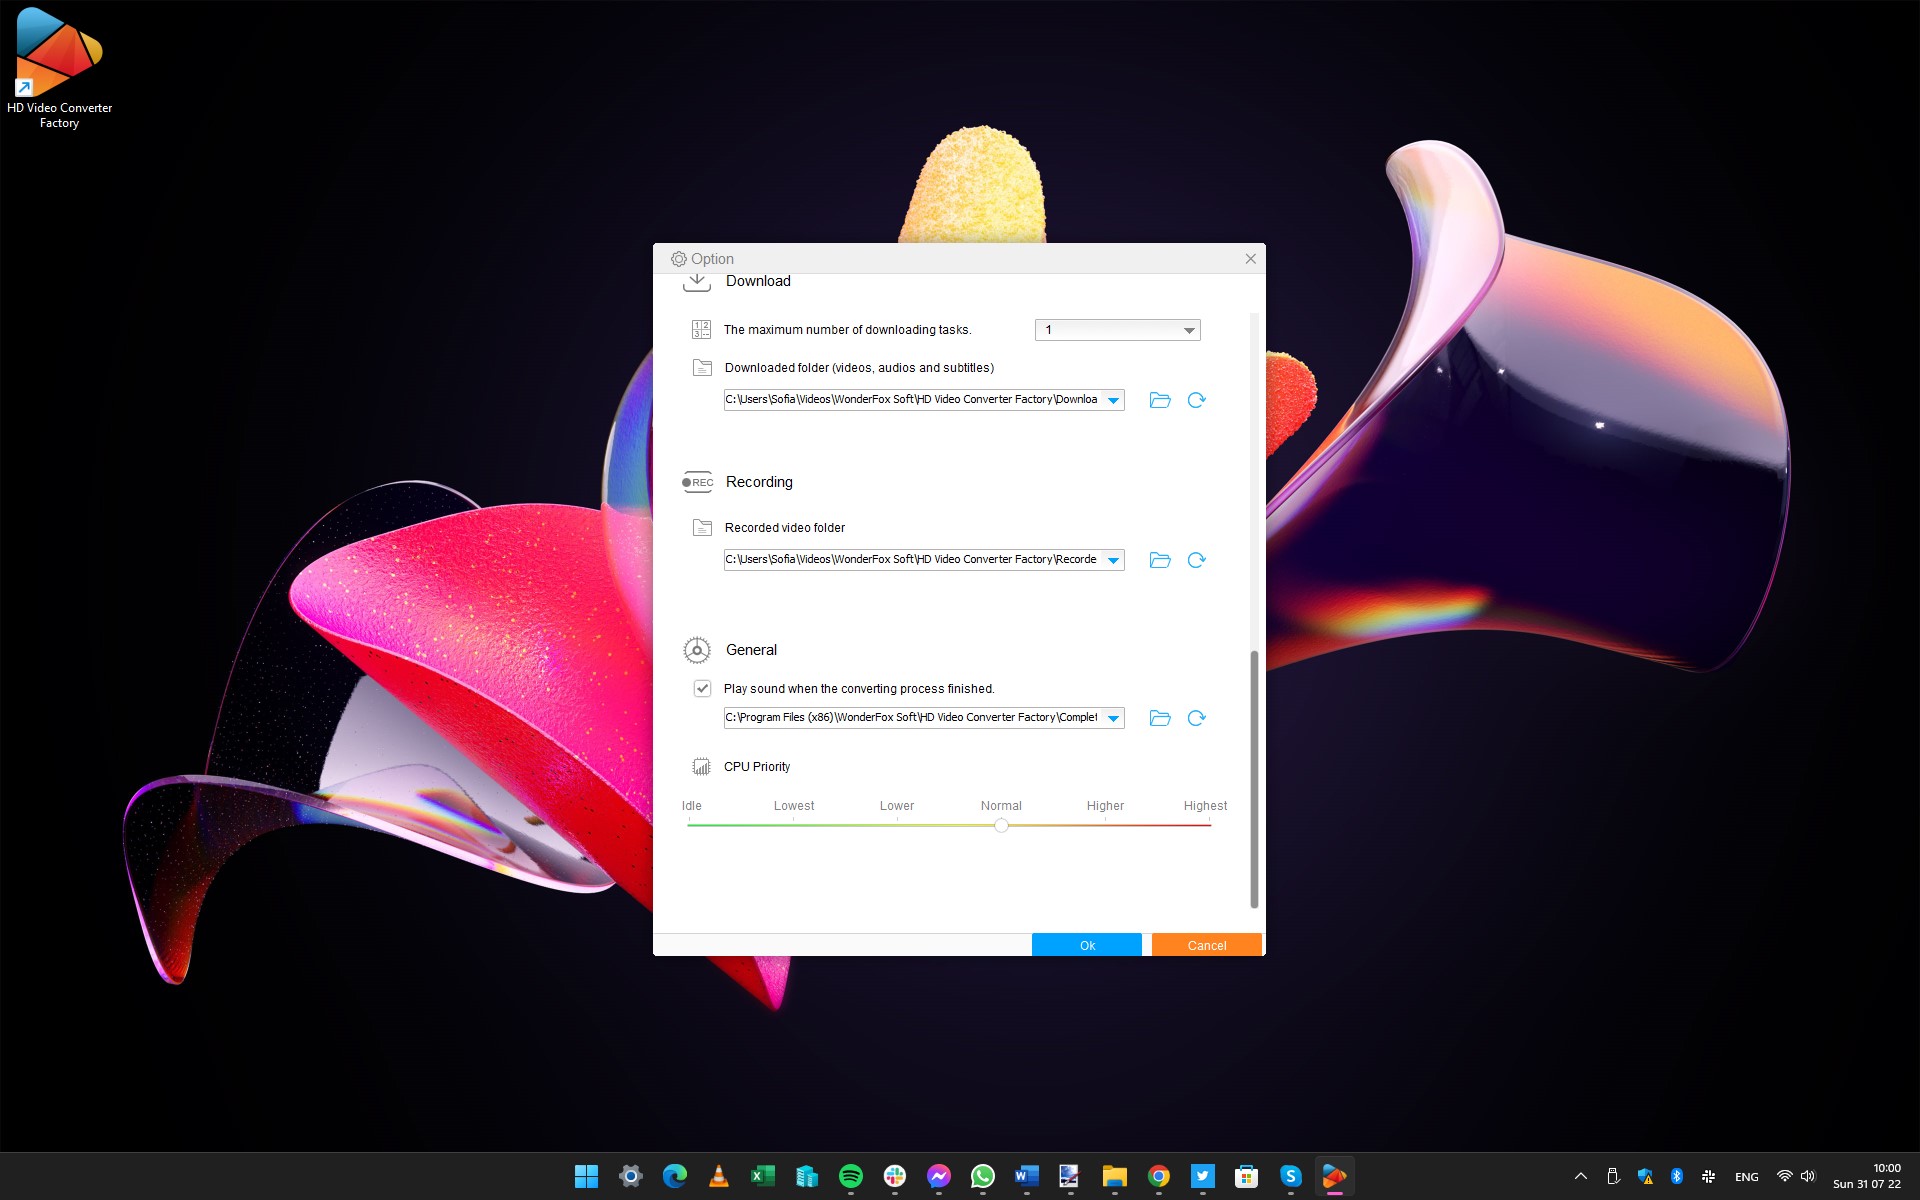The image size is (1920, 1200).
Task: Select the Download section tab
Action: pos(757,281)
